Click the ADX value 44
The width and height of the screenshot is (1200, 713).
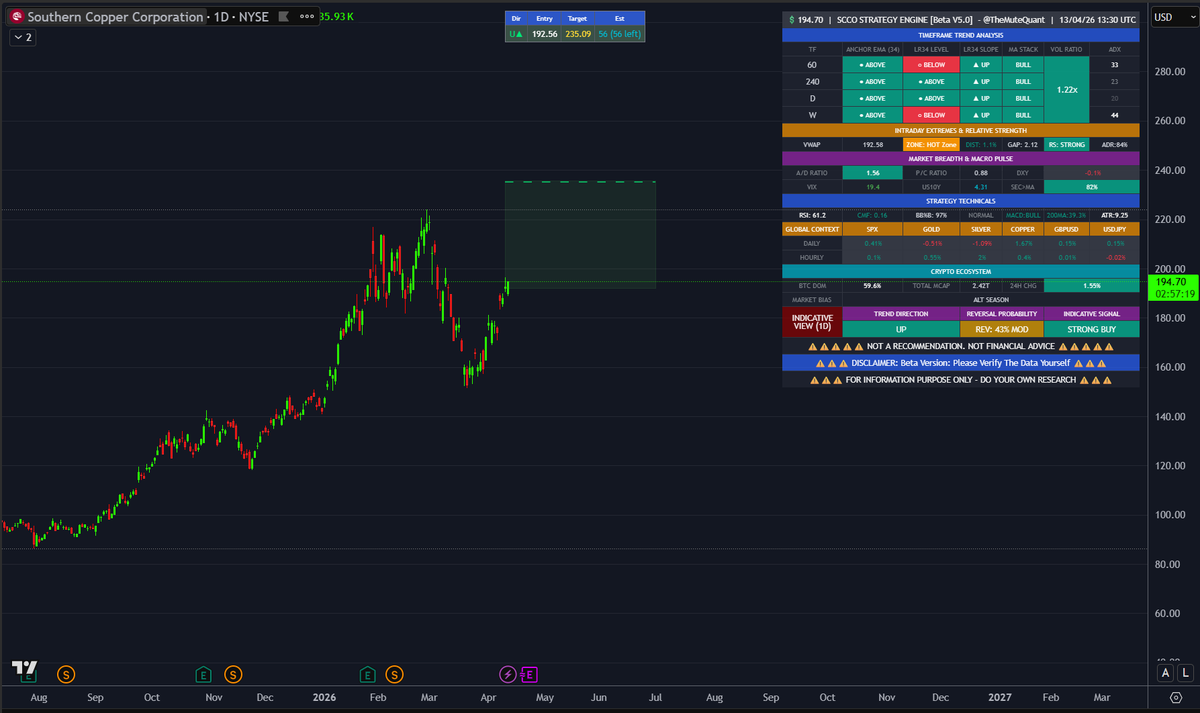coord(1115,115)
